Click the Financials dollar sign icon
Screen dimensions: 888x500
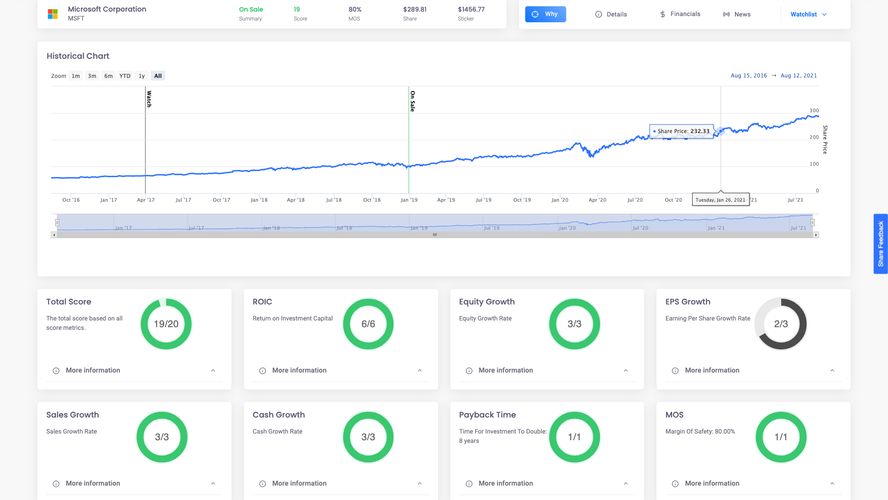point(662,14)
